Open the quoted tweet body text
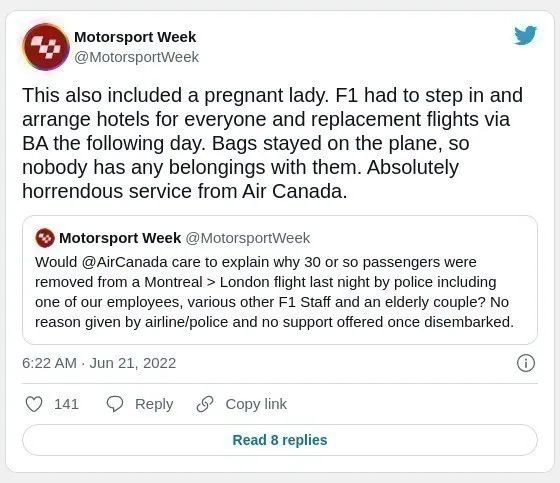Screen dimensions: 560x483 274,292
